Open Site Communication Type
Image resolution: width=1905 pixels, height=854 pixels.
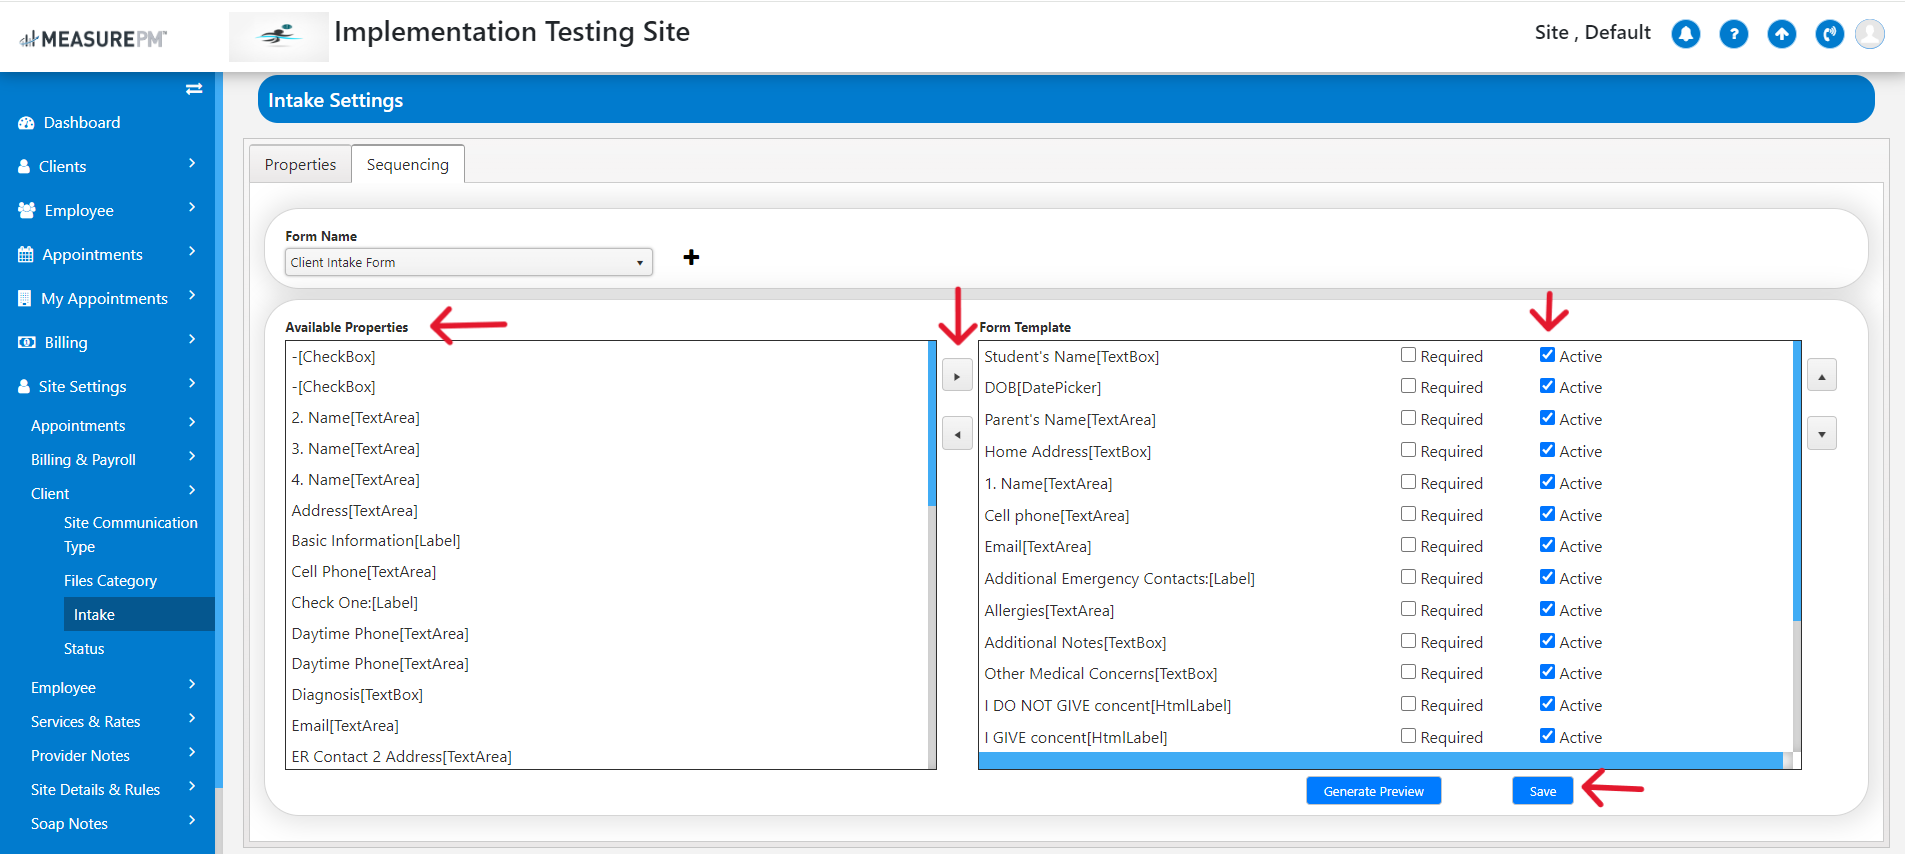[131, 535]
